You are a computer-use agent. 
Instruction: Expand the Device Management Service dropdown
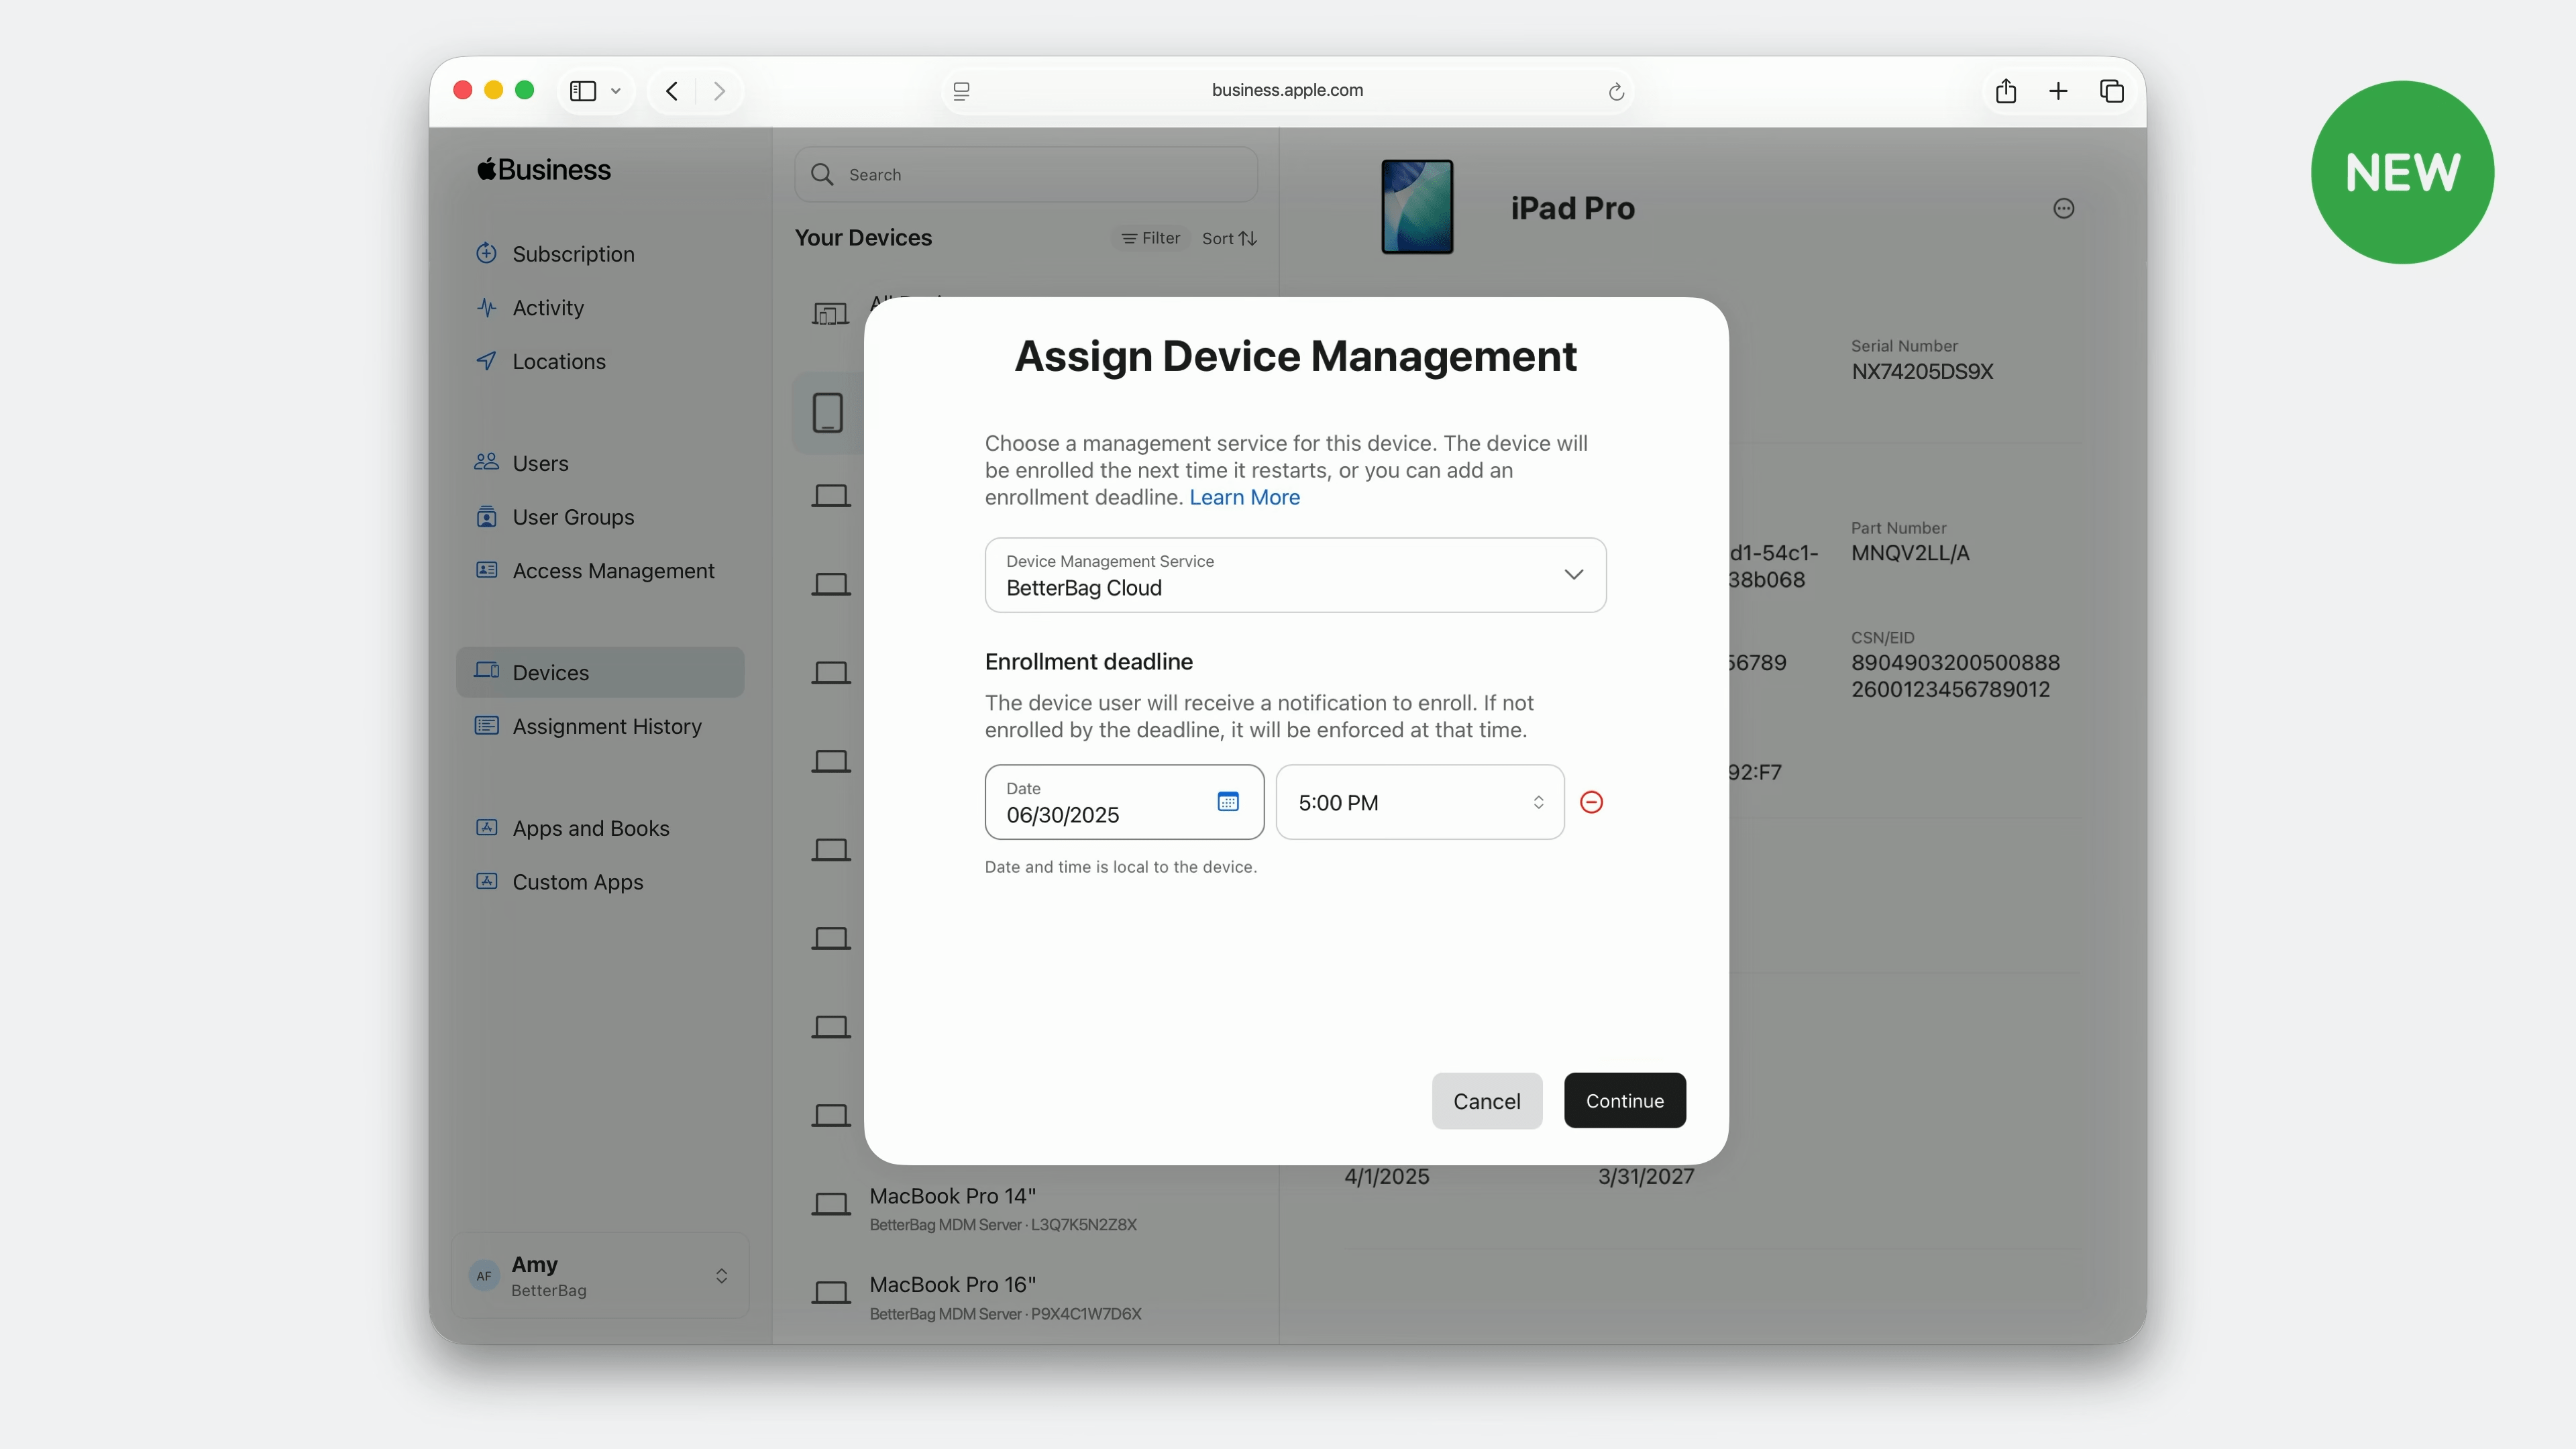(1296, 576)
